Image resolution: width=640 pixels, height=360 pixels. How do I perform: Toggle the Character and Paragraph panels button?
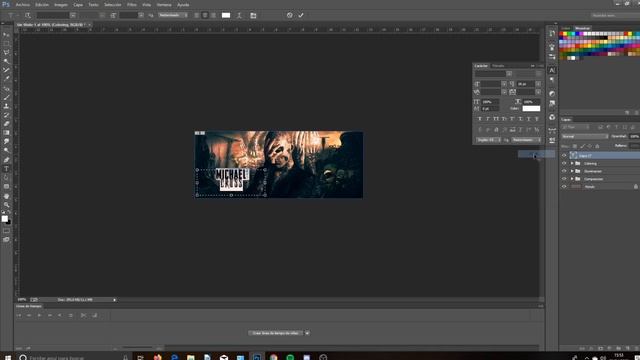(x=253, y=16)
